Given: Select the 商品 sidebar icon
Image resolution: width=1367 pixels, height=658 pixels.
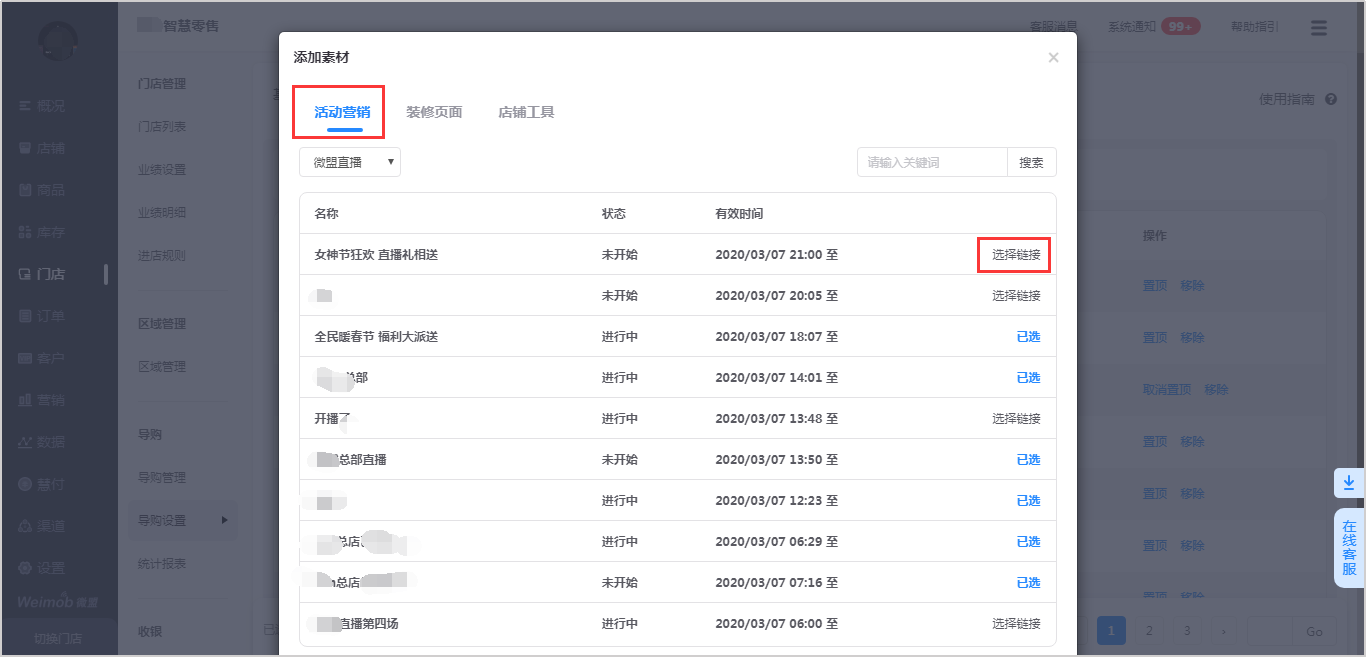Looking at the screenshot, I should tap(25, 190).
